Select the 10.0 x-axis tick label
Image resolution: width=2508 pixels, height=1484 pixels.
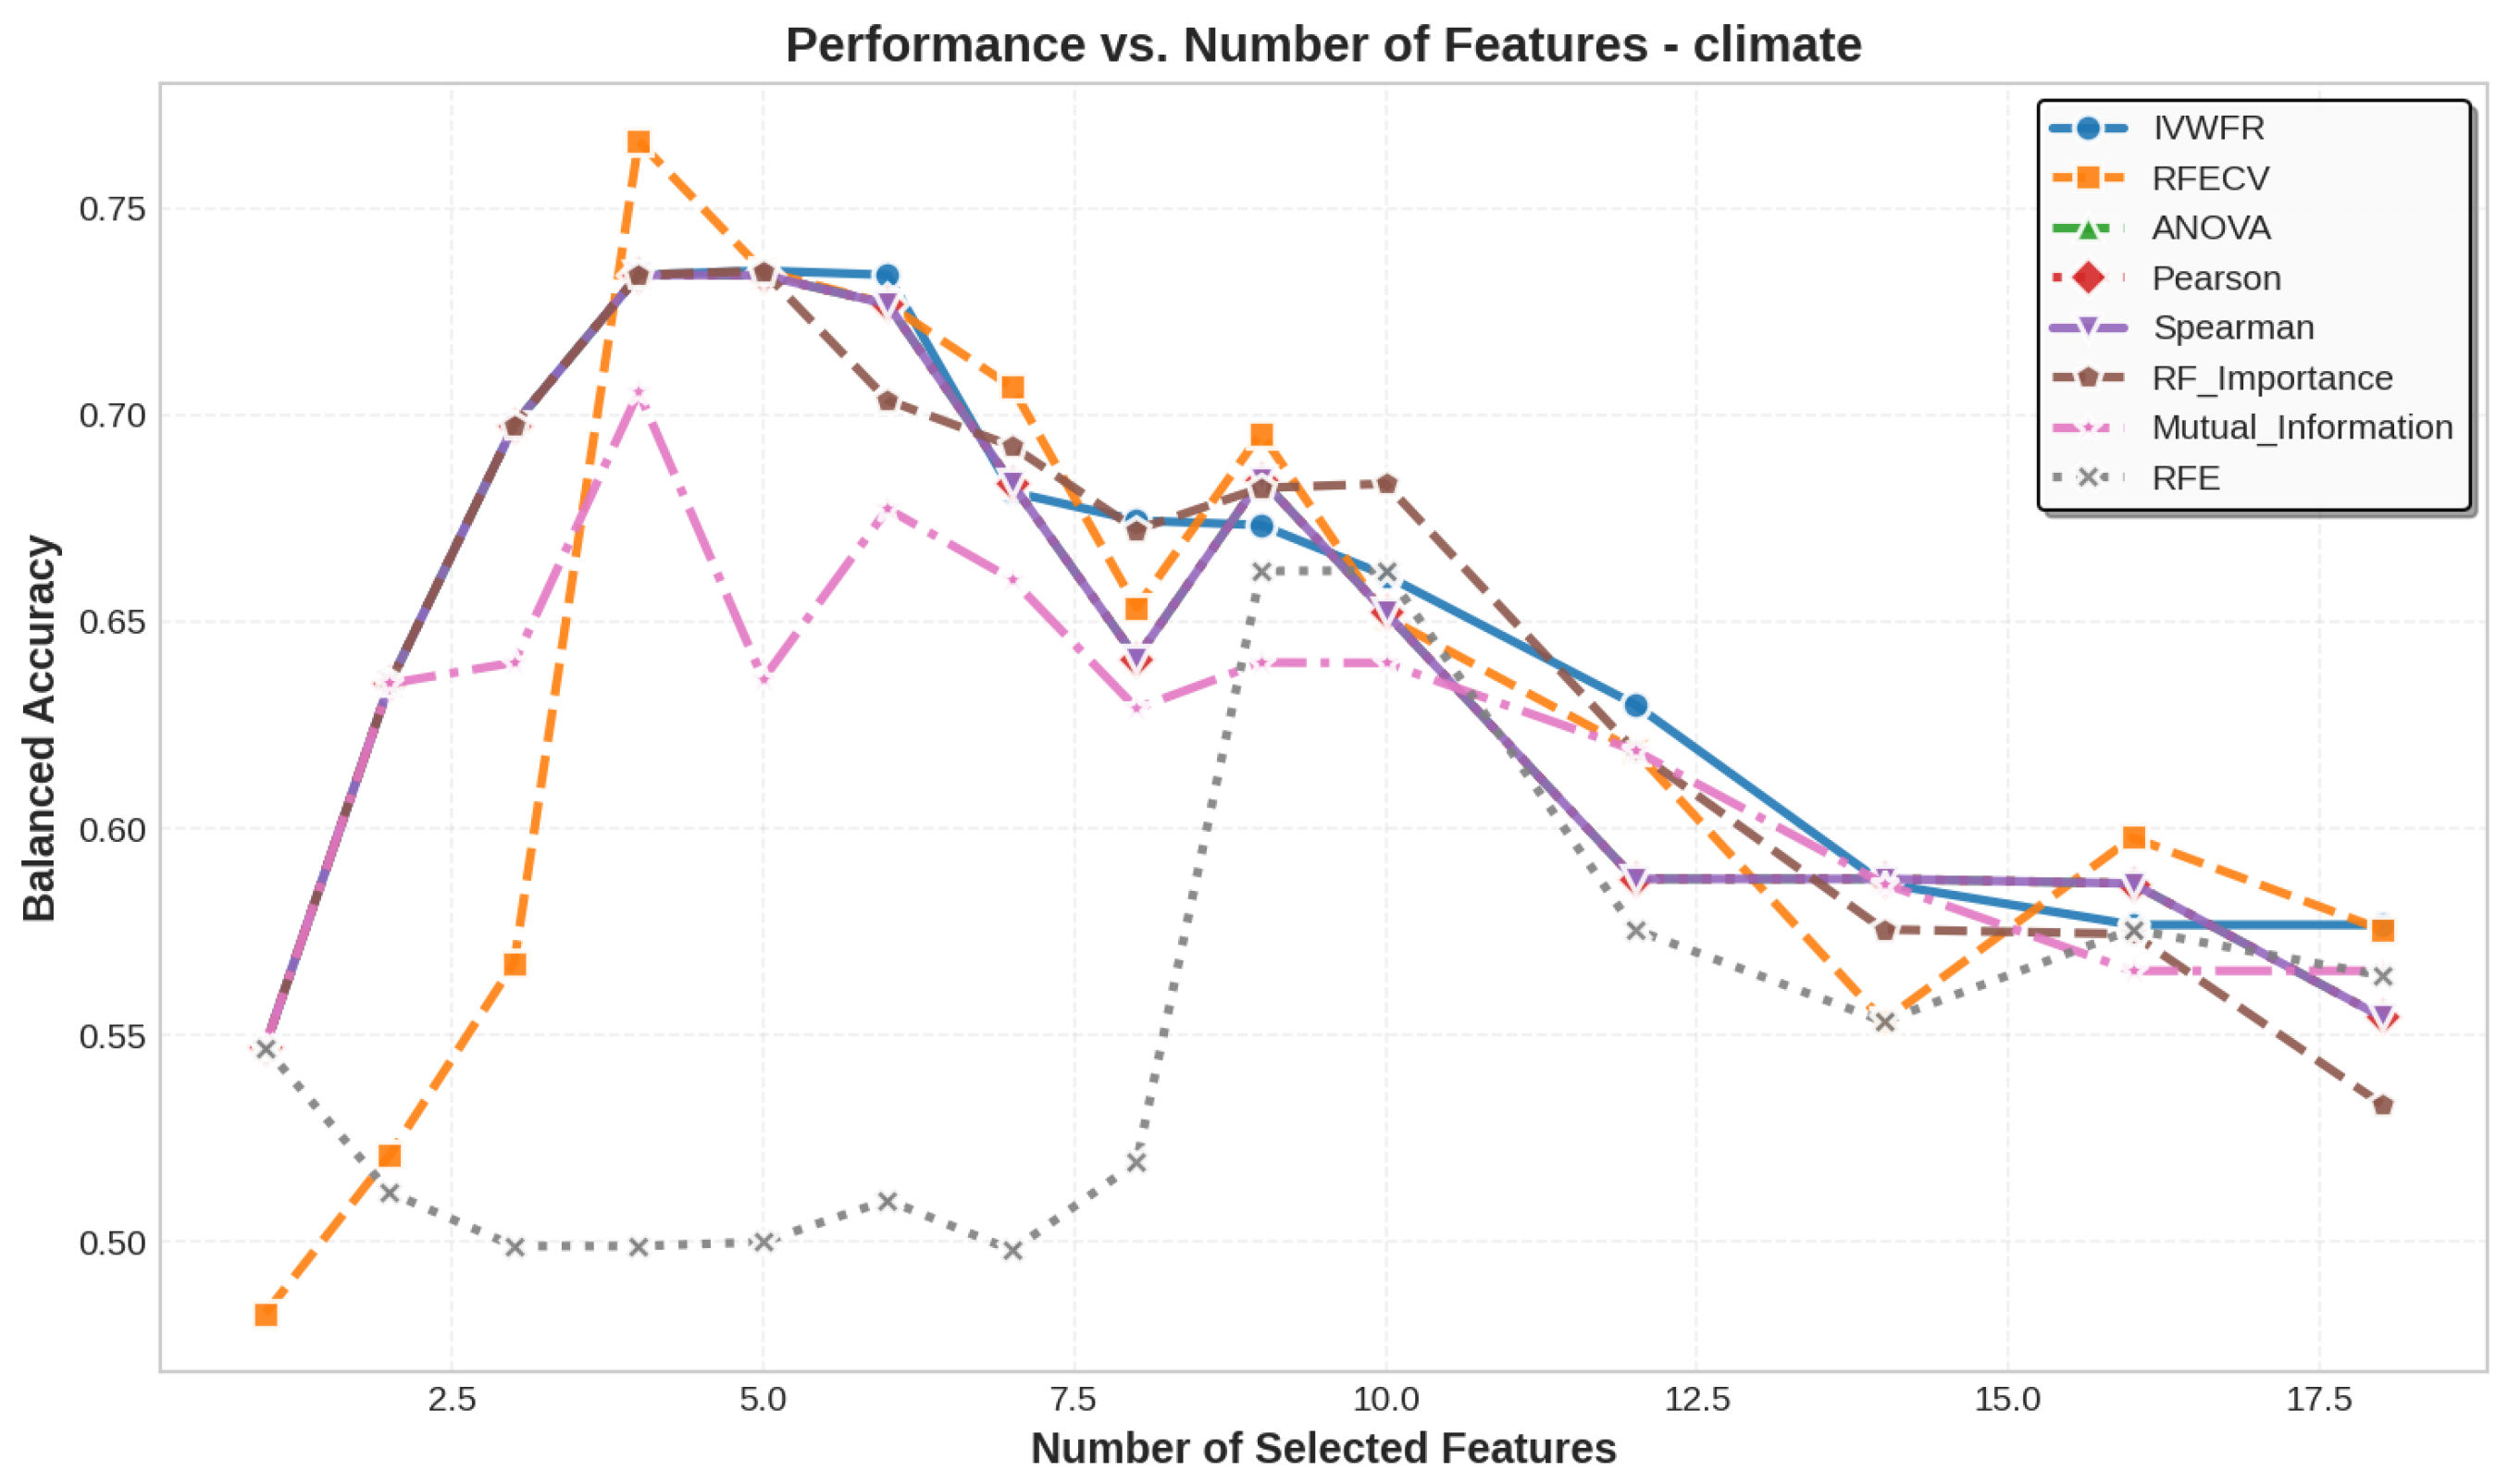(1385, 1399)
